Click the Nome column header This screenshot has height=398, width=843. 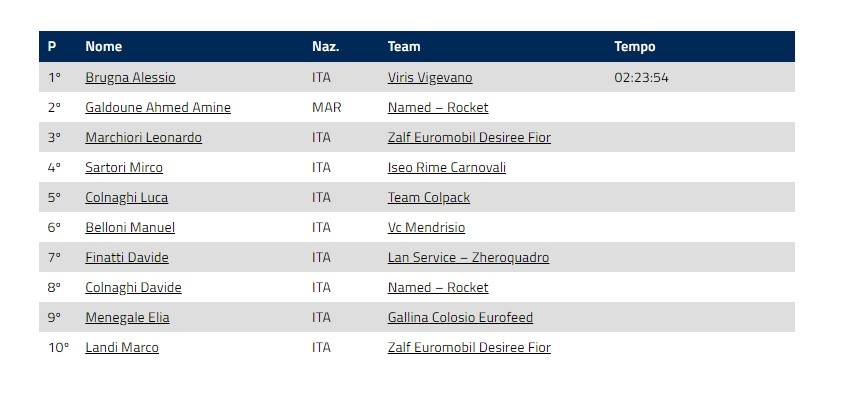click(x=104, y=46)
